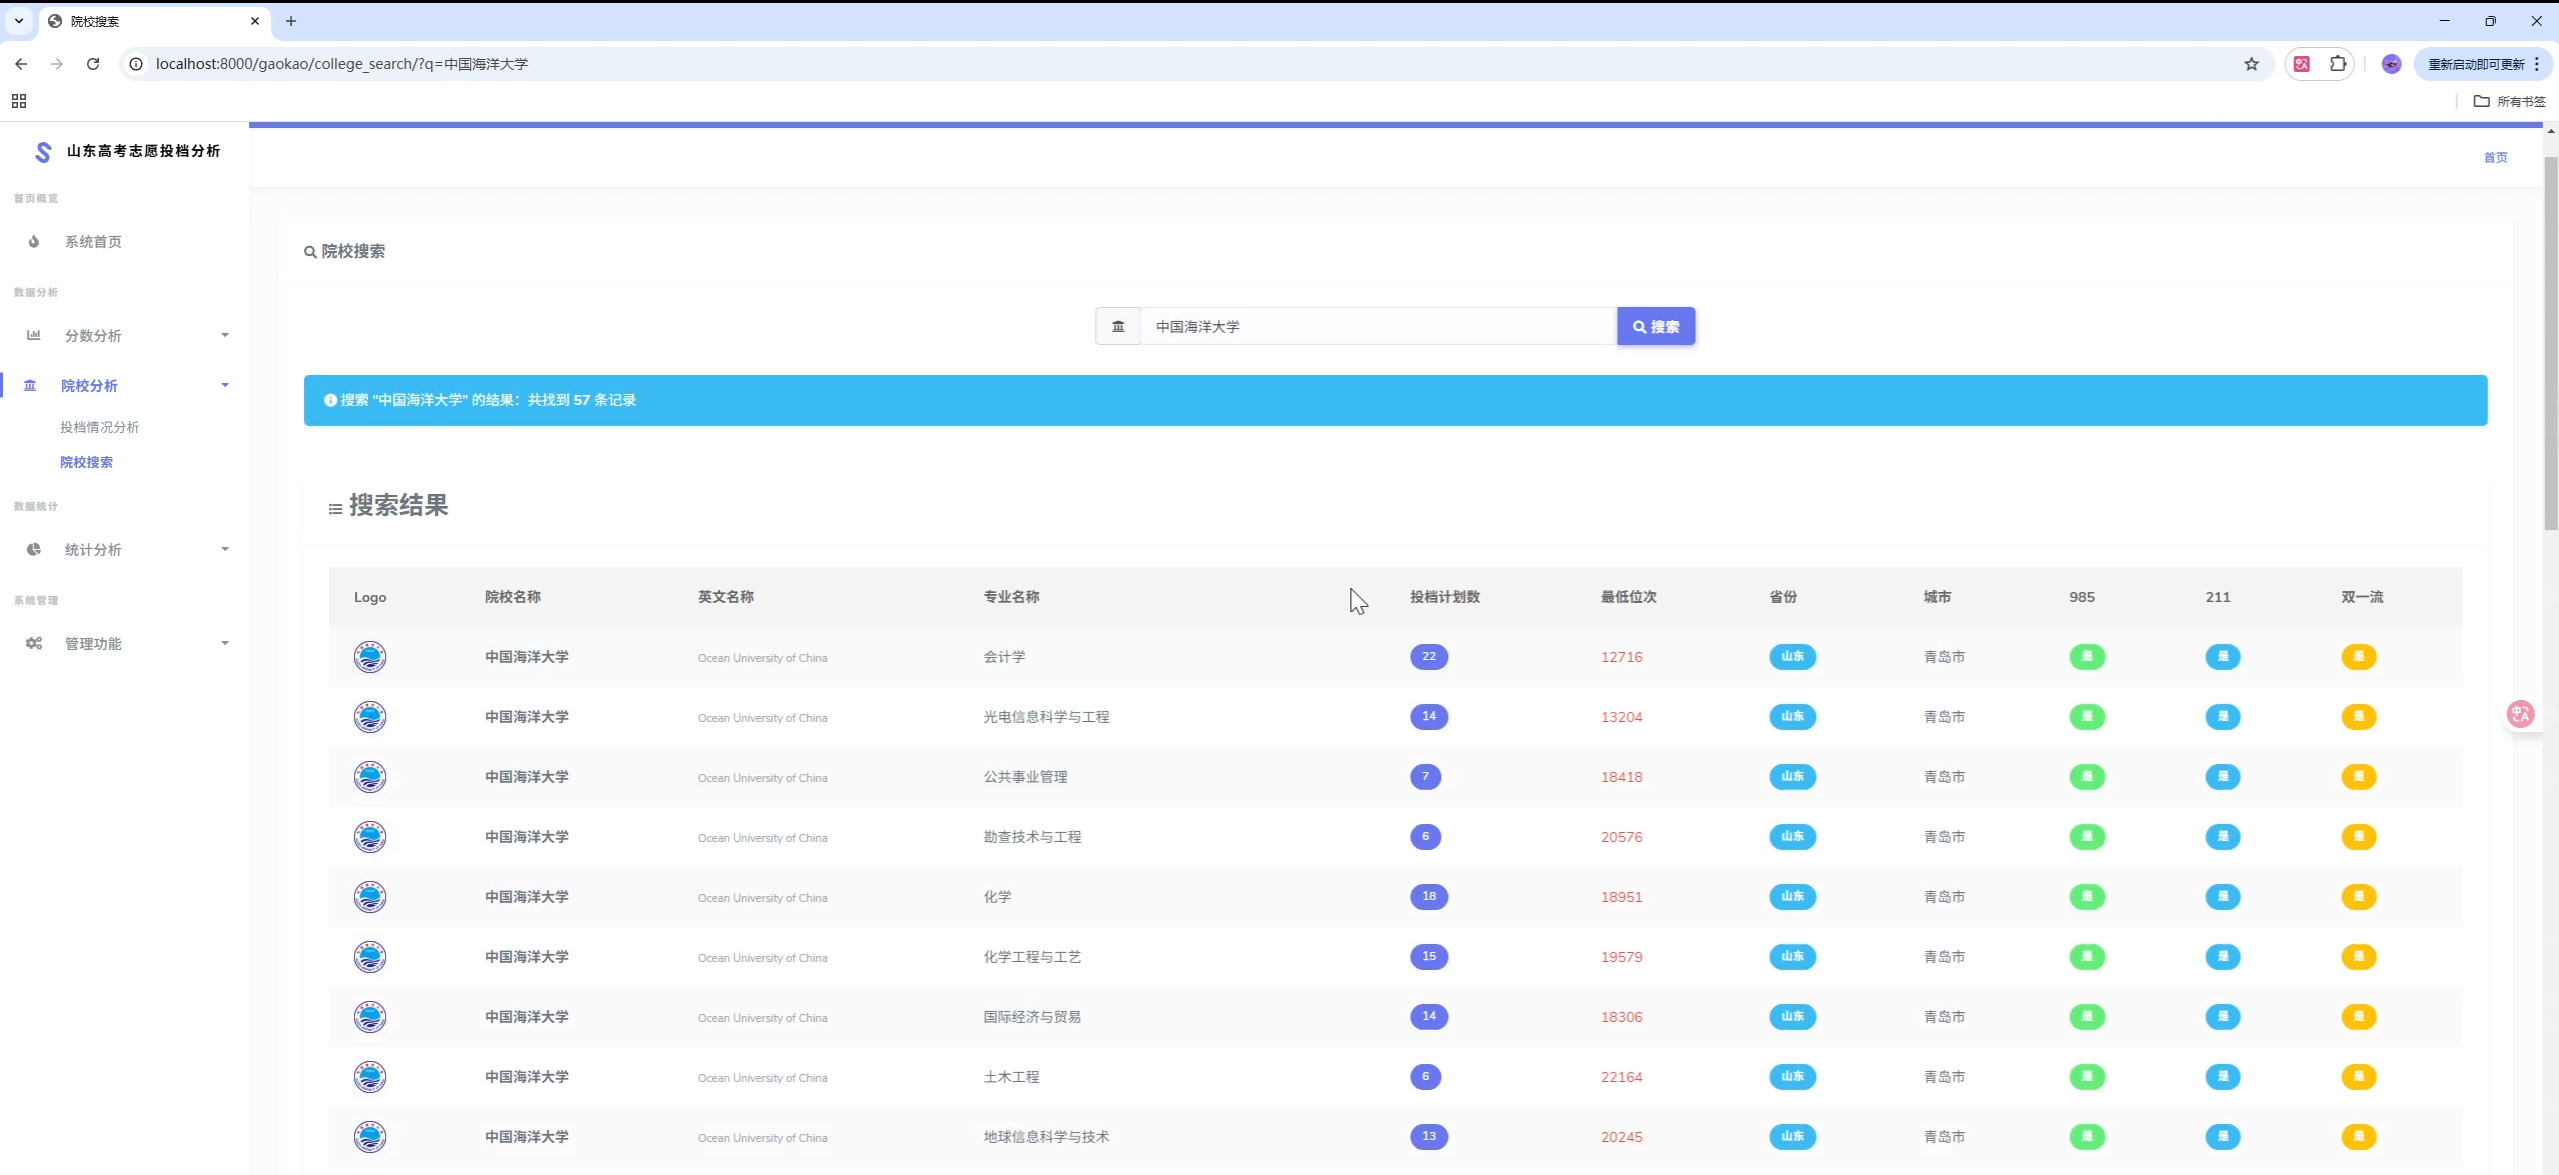Bookmark this page with the star icon
The image size is (2559, 1175).
tap(2251, 64)
